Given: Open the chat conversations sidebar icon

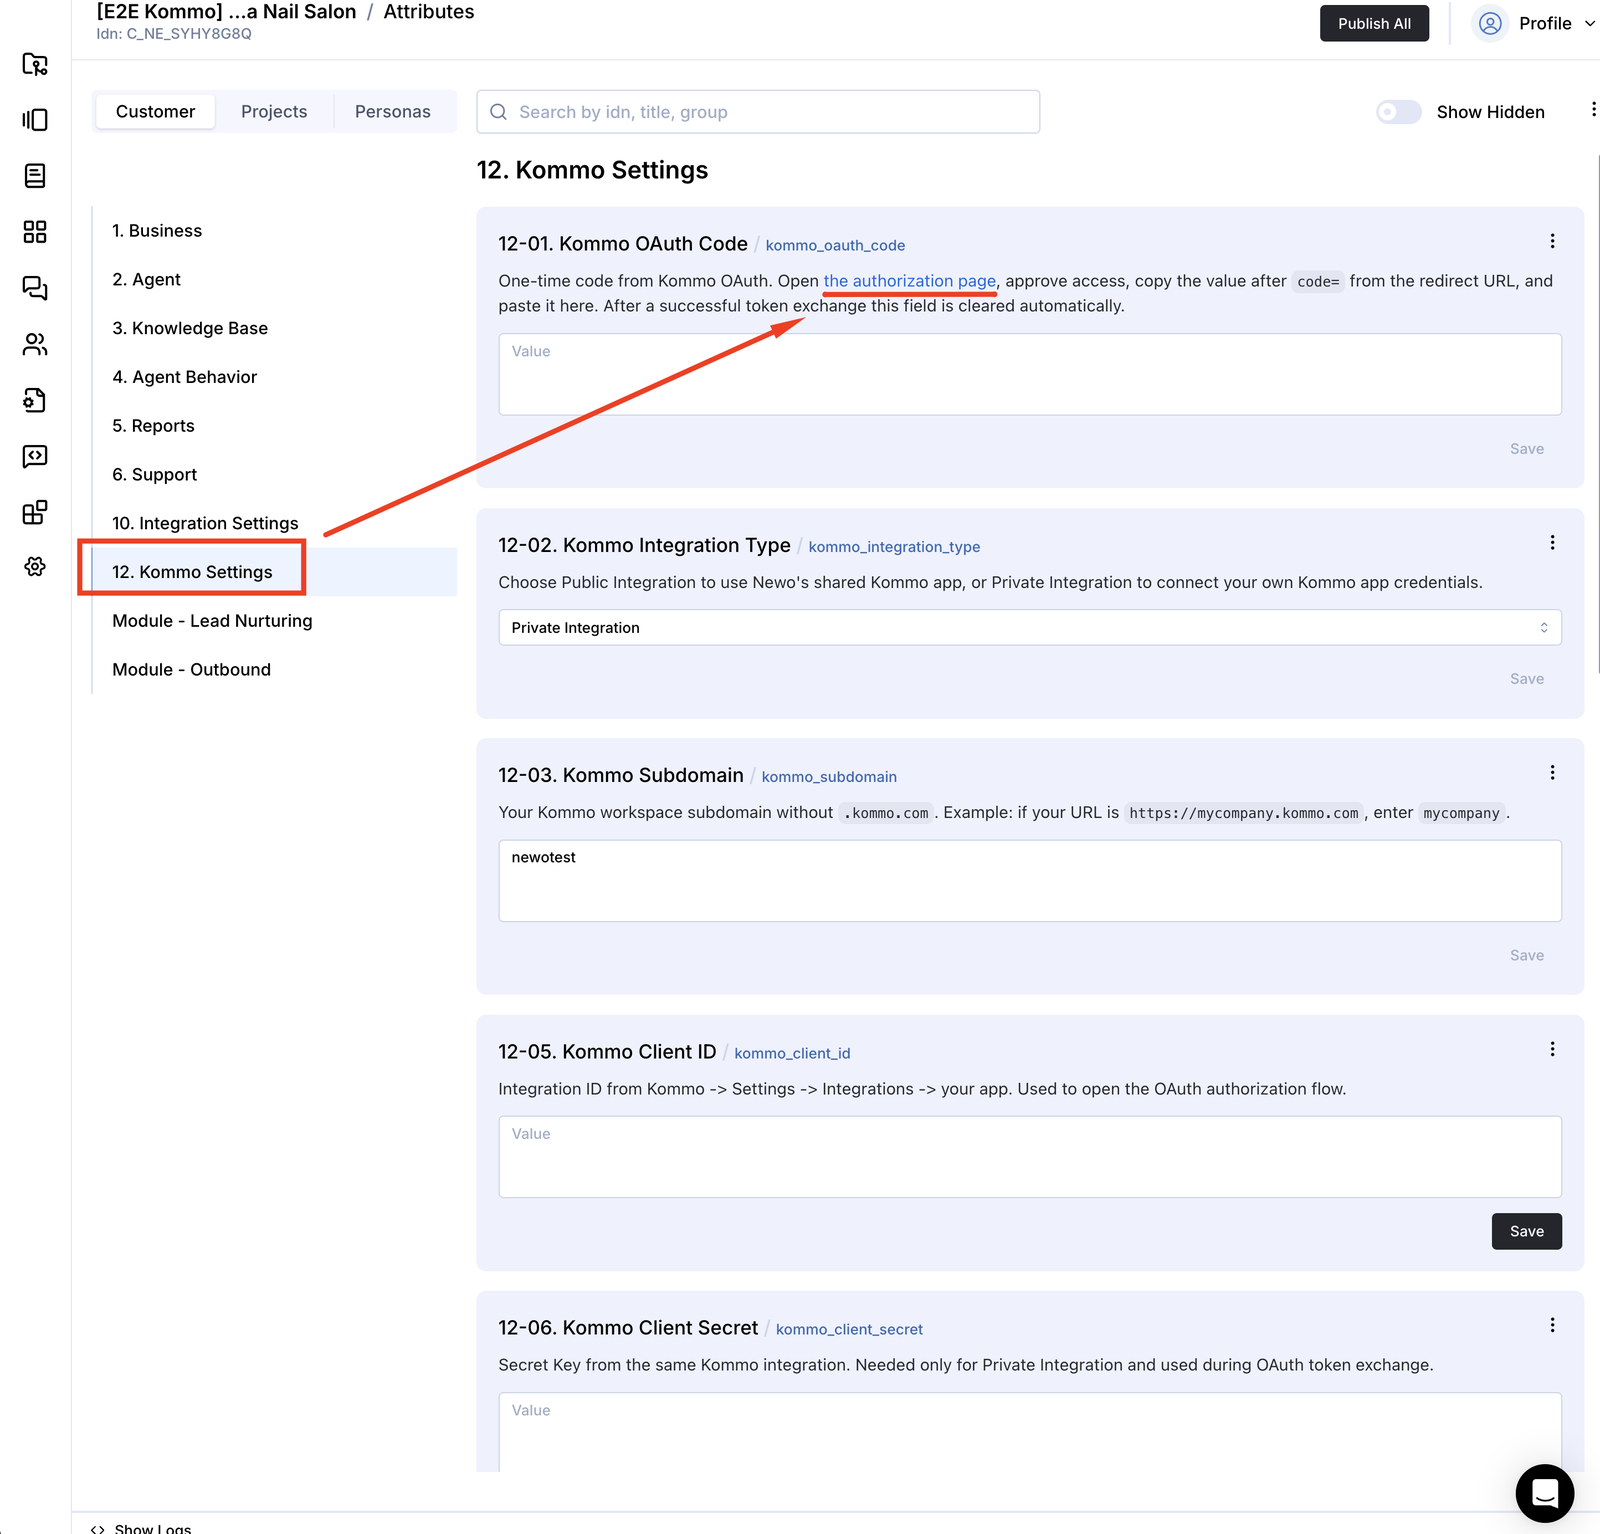Looking at the screenshot, I should tap(35, 288).
